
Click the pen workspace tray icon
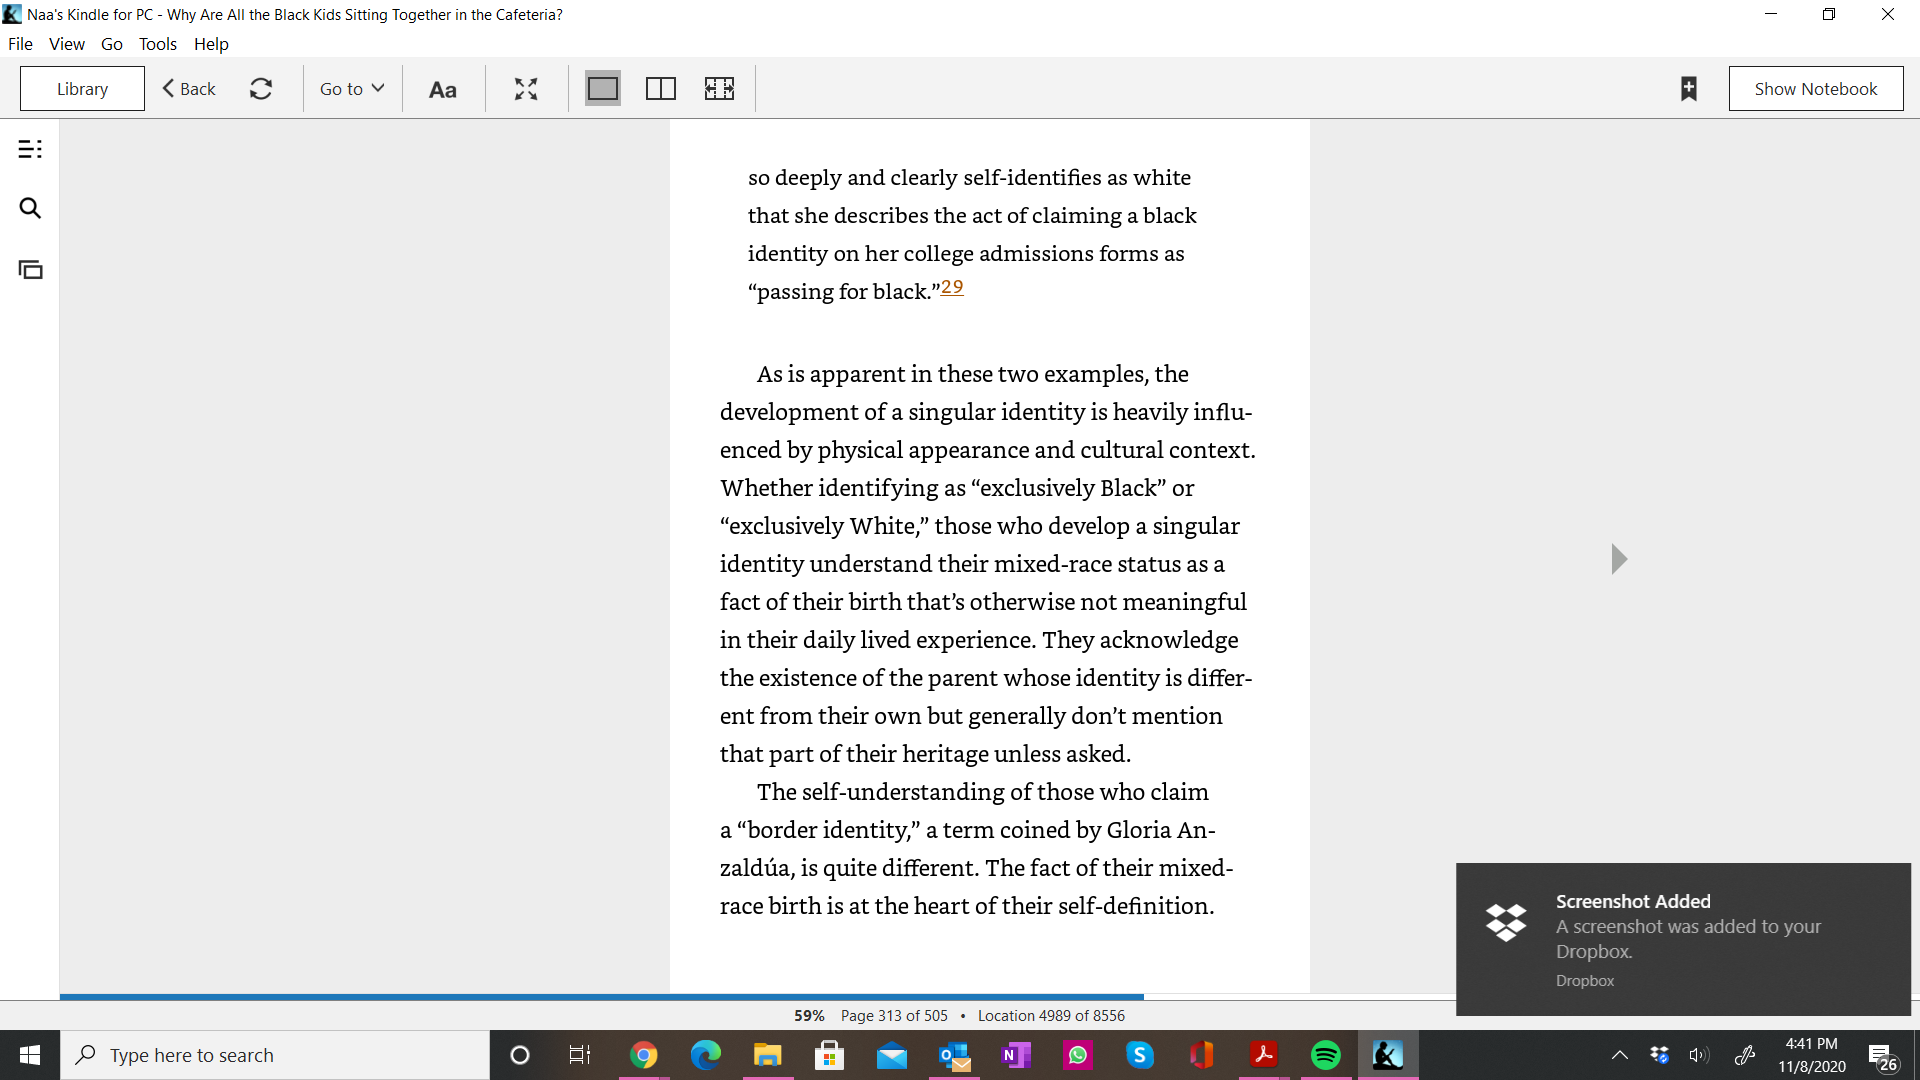(1745, 1055)
